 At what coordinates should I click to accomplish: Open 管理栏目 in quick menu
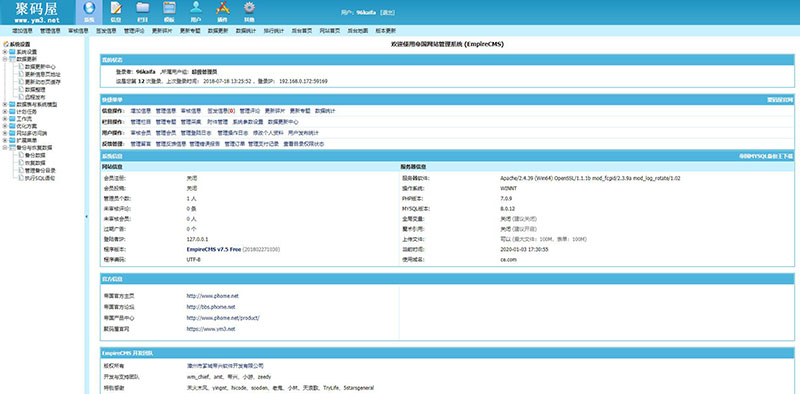[141, 122]
